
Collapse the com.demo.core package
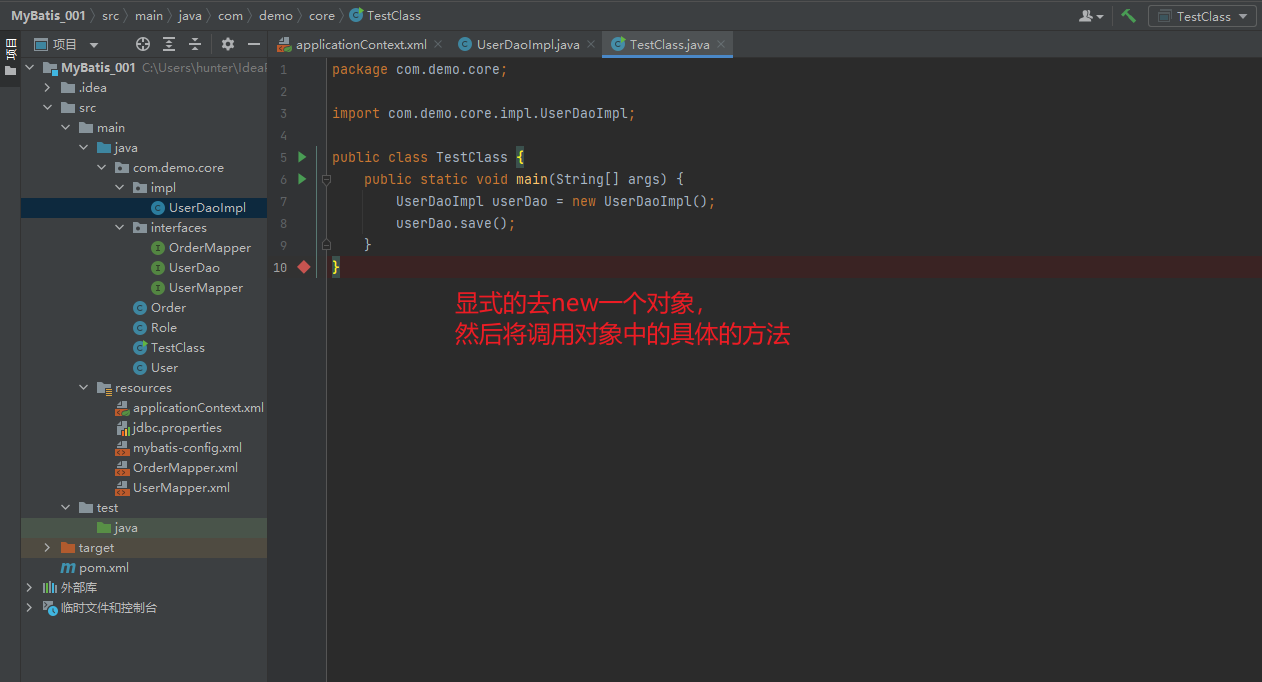coord(102,168)
